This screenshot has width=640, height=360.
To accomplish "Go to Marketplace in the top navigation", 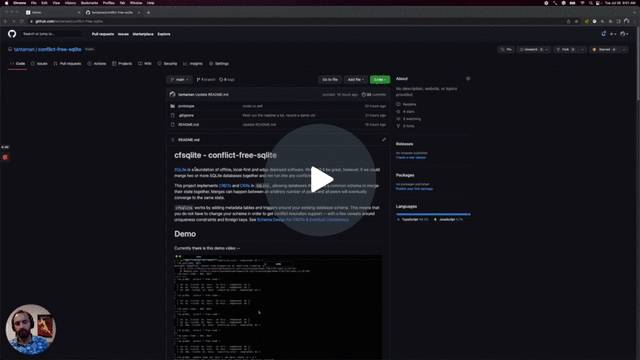I will 143,34.
